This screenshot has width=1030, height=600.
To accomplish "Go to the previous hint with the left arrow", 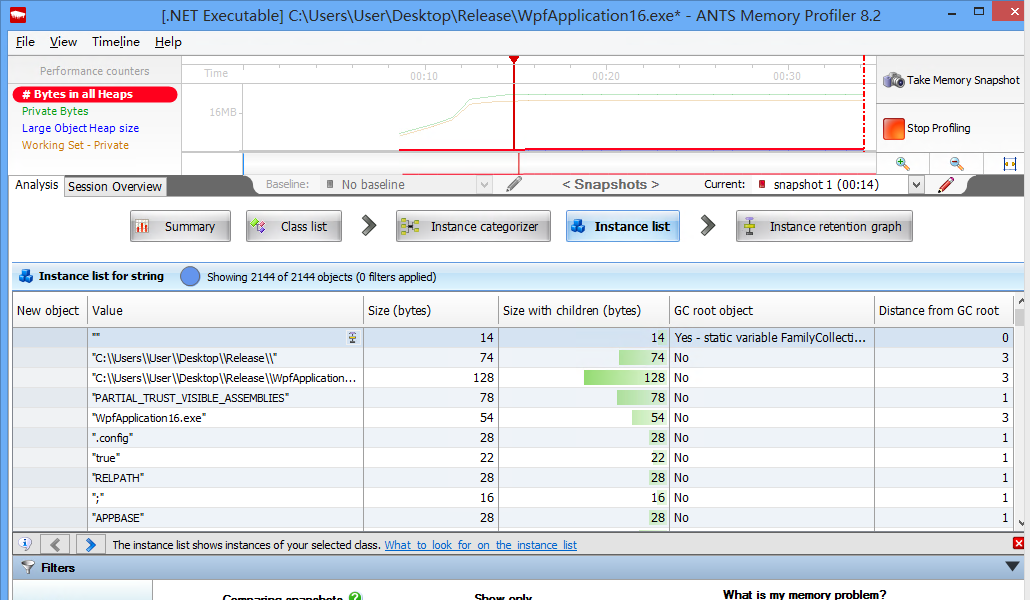I will [x=55, y=544].
